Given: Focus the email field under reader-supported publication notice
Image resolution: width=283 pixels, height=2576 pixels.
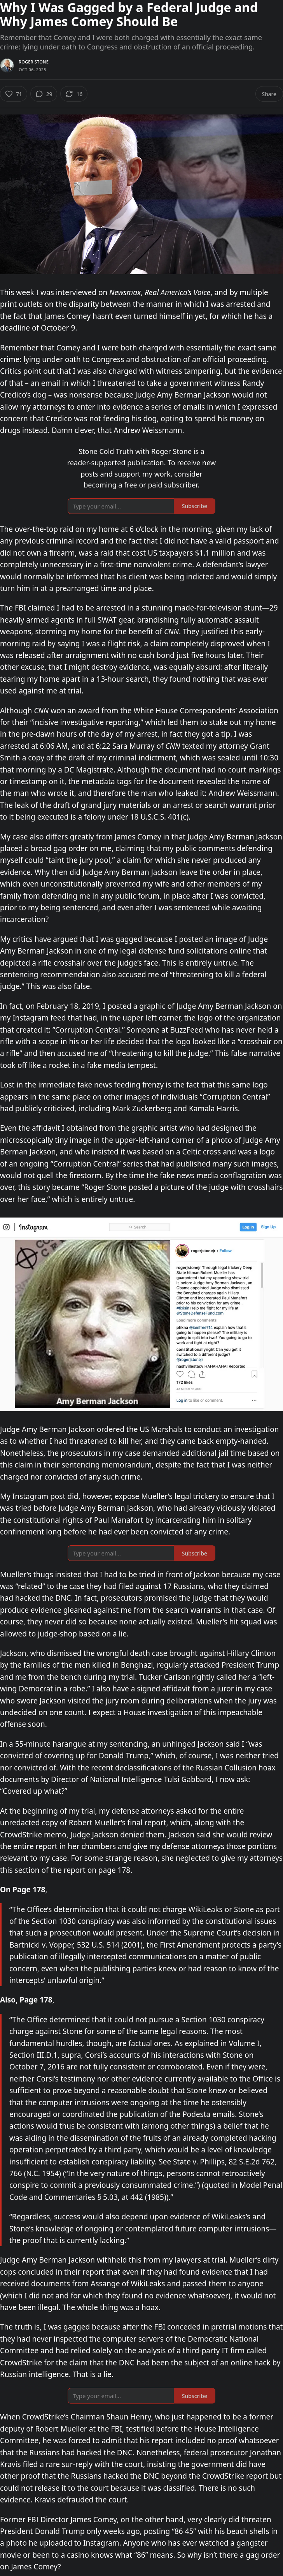Looking at the screenshot, I should [x=121, y=506].
